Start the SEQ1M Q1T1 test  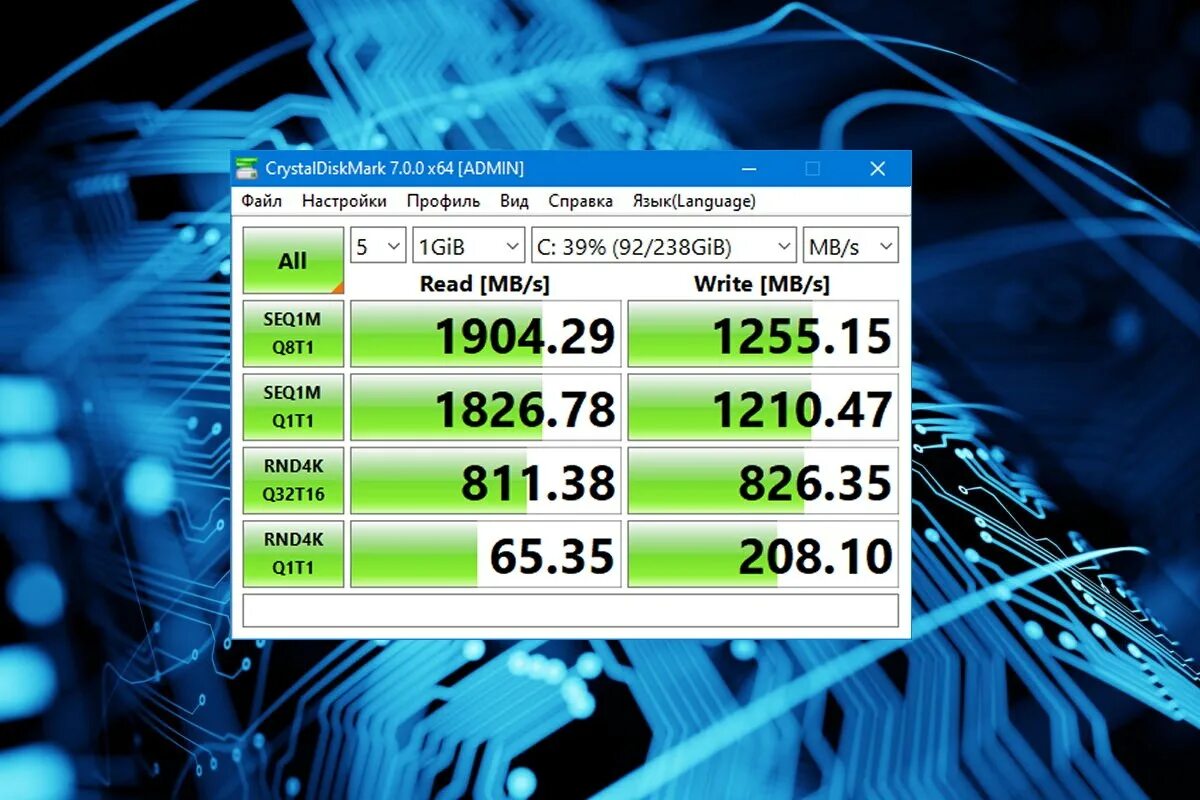293,407
